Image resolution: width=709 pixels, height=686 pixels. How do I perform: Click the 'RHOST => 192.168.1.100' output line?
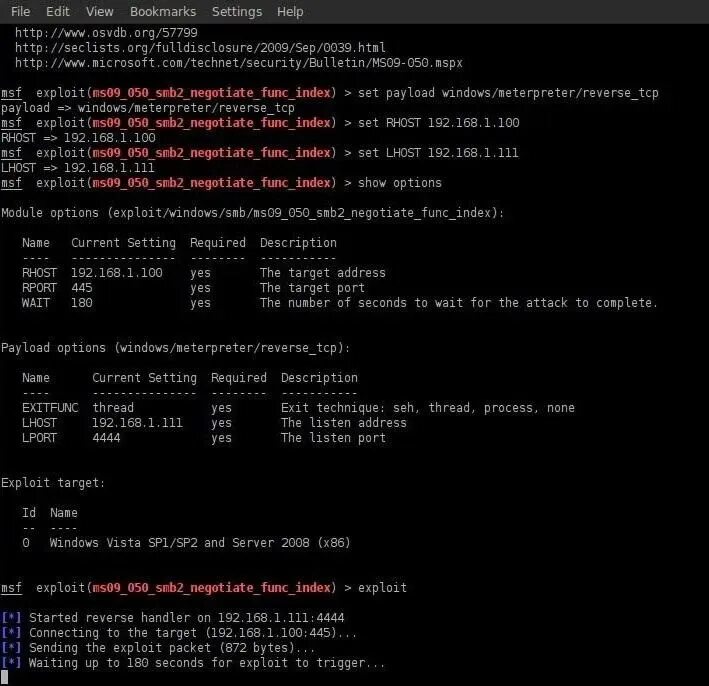click(x=78, y=137)
